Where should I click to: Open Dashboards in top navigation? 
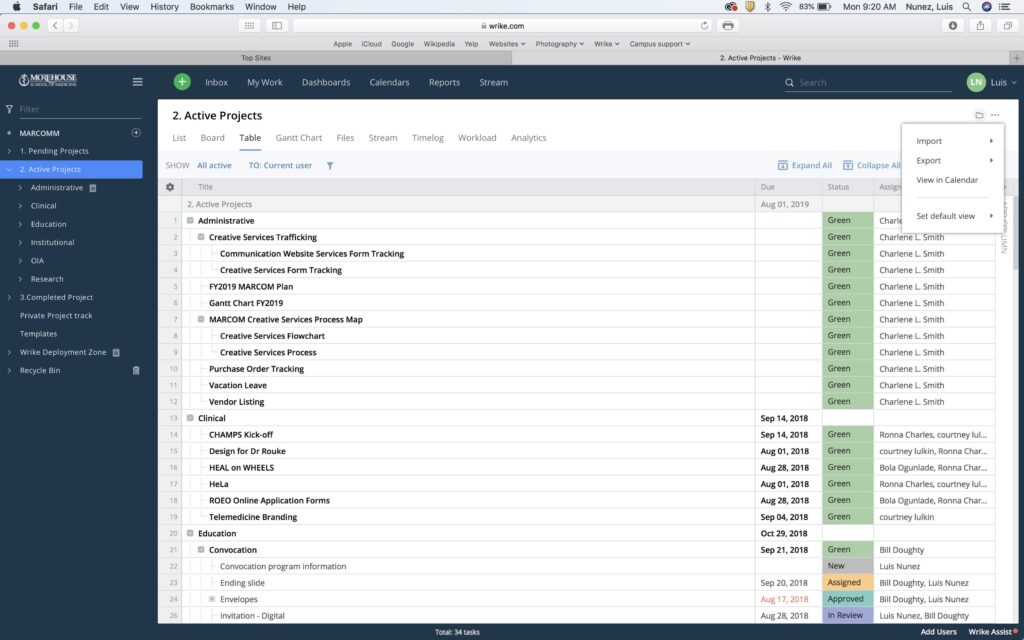point(326,82)
